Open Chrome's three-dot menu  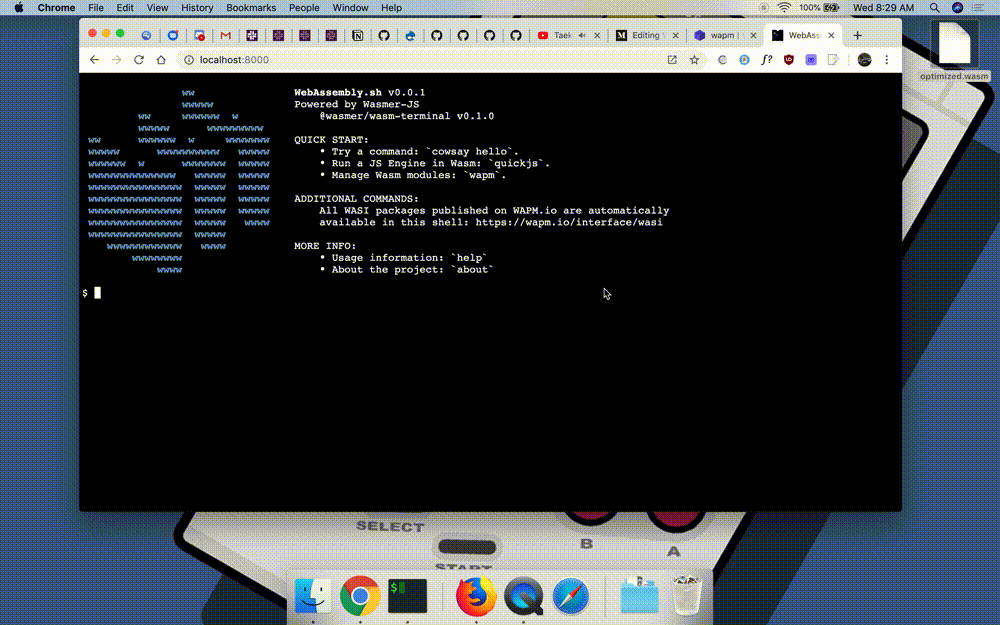pos(886,59)
